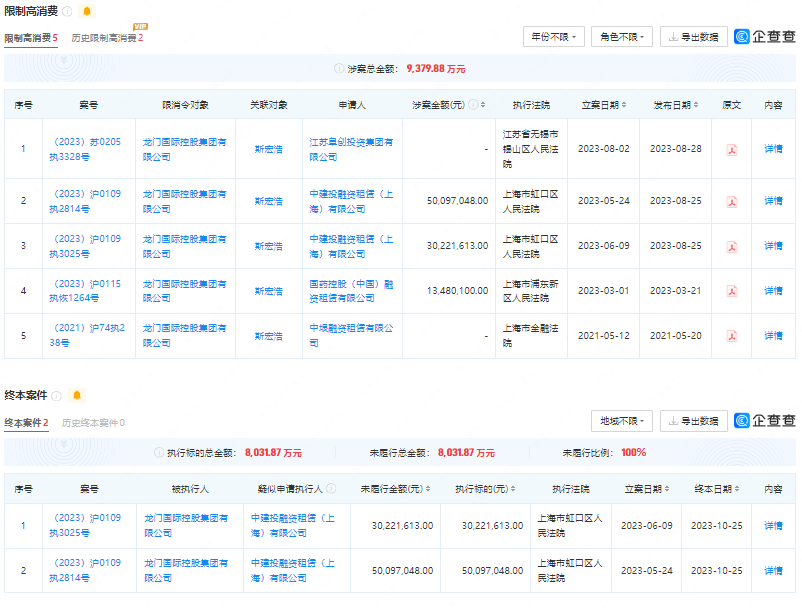Switch to 历史限制高消费 tab
Image resolution: width=802 pixels, height=608 pixels.
point(107,38)
